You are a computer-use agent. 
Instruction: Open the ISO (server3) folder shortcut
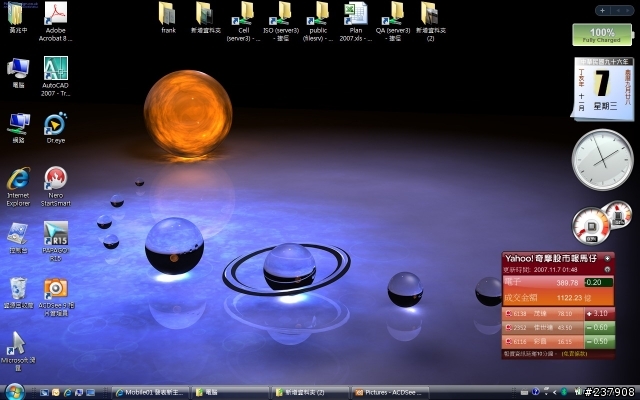(281, 21)
